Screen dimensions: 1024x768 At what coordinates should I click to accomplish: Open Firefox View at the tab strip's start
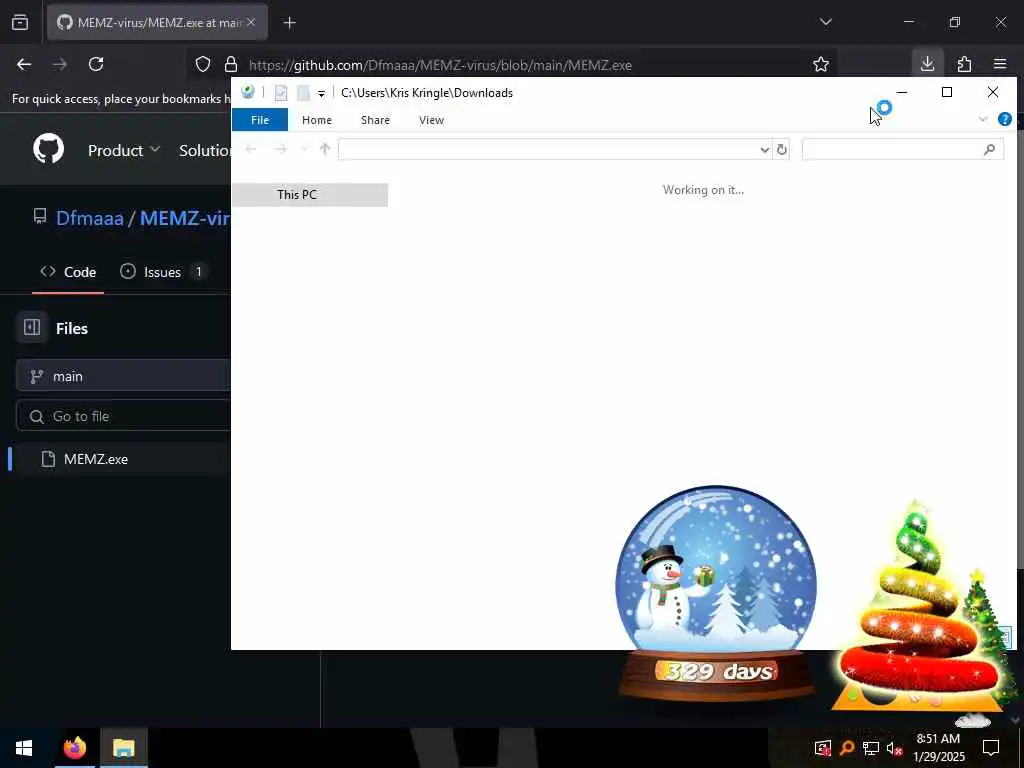coord(20,23)
